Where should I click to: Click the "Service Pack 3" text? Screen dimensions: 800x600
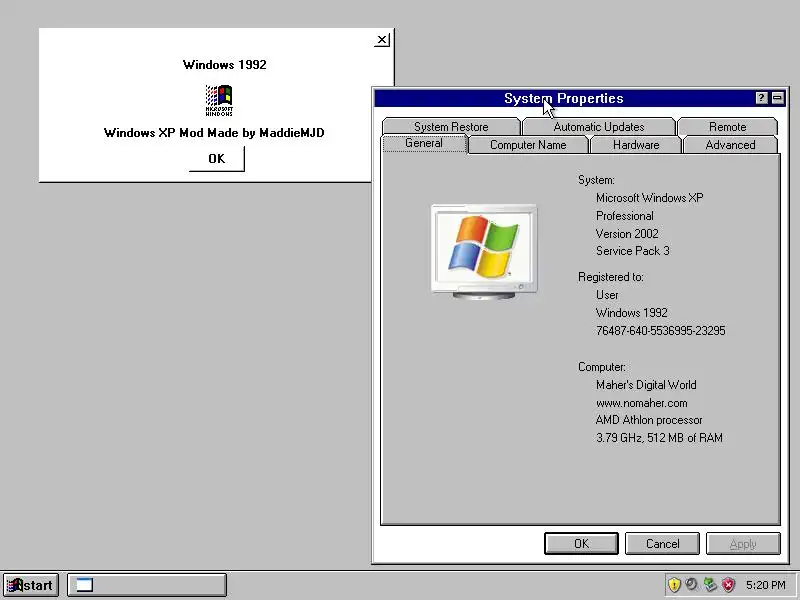coord(633,251)
